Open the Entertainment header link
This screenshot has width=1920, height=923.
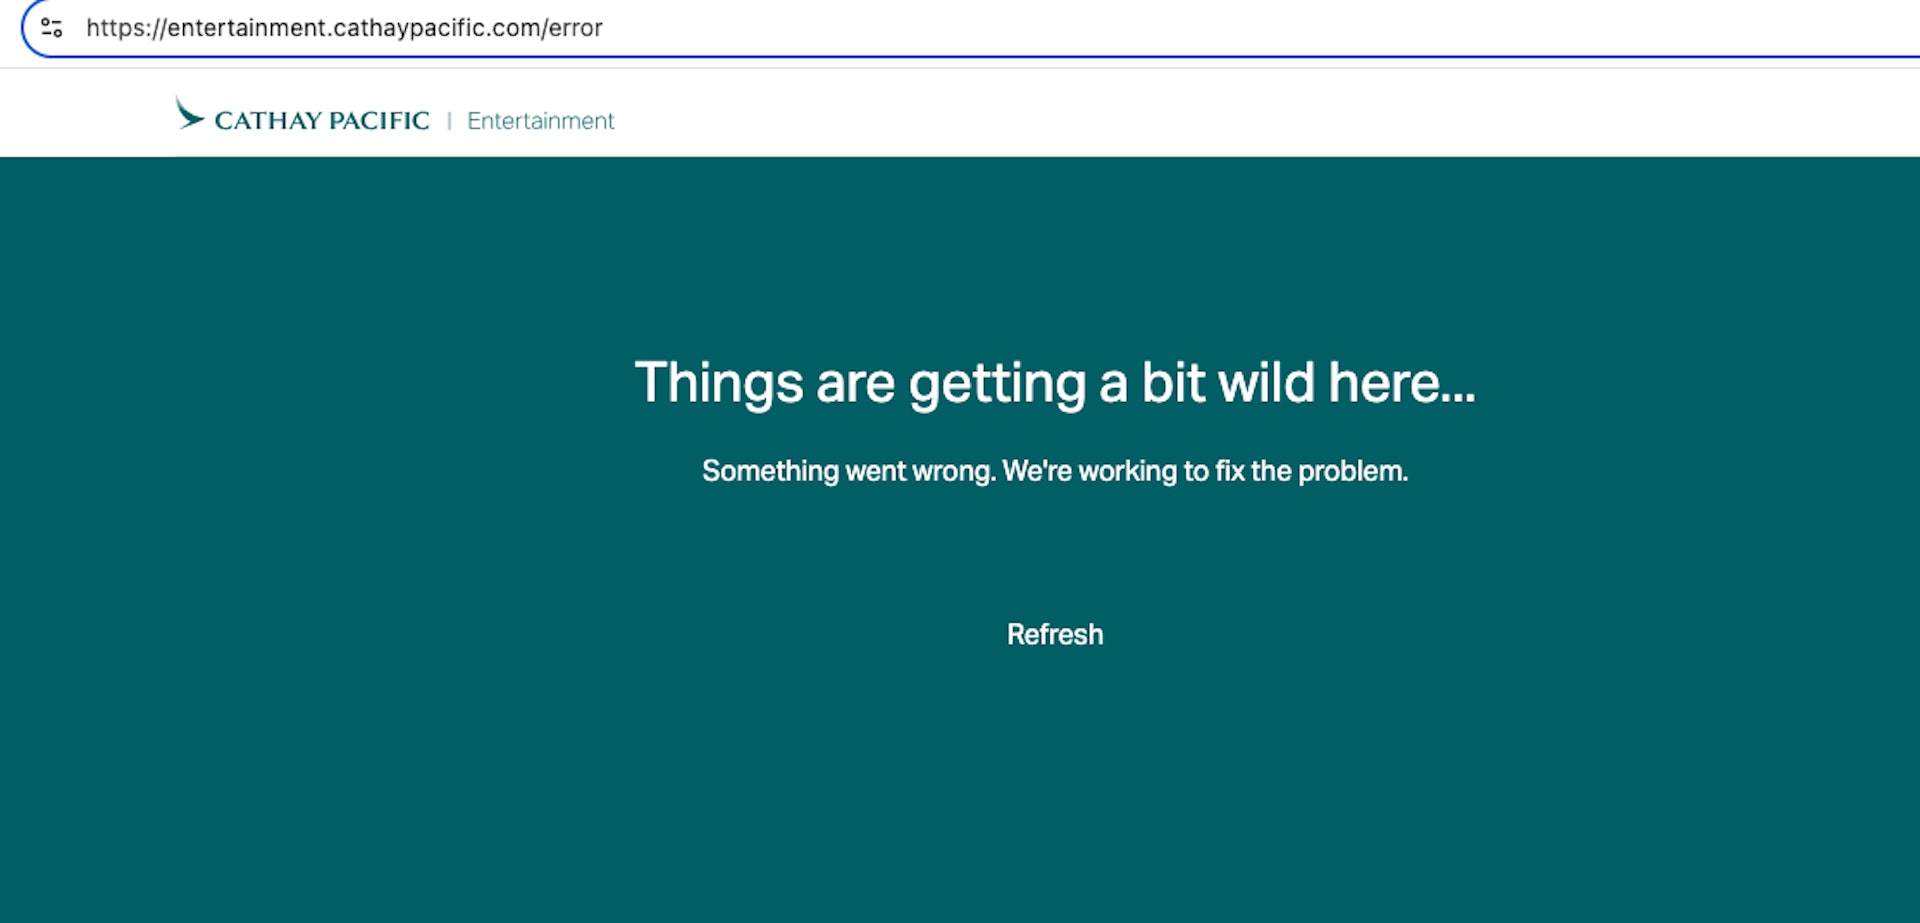[540, 121]
